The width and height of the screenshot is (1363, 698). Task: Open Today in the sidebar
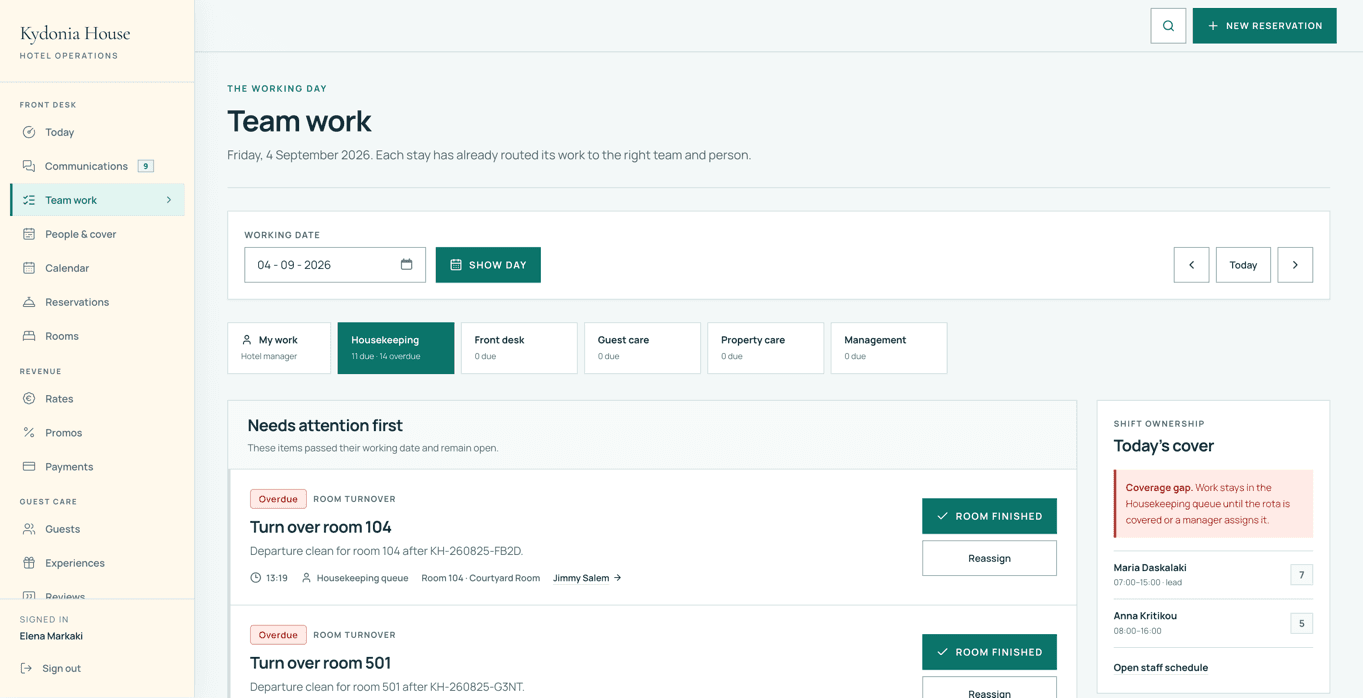coord(97,132)
